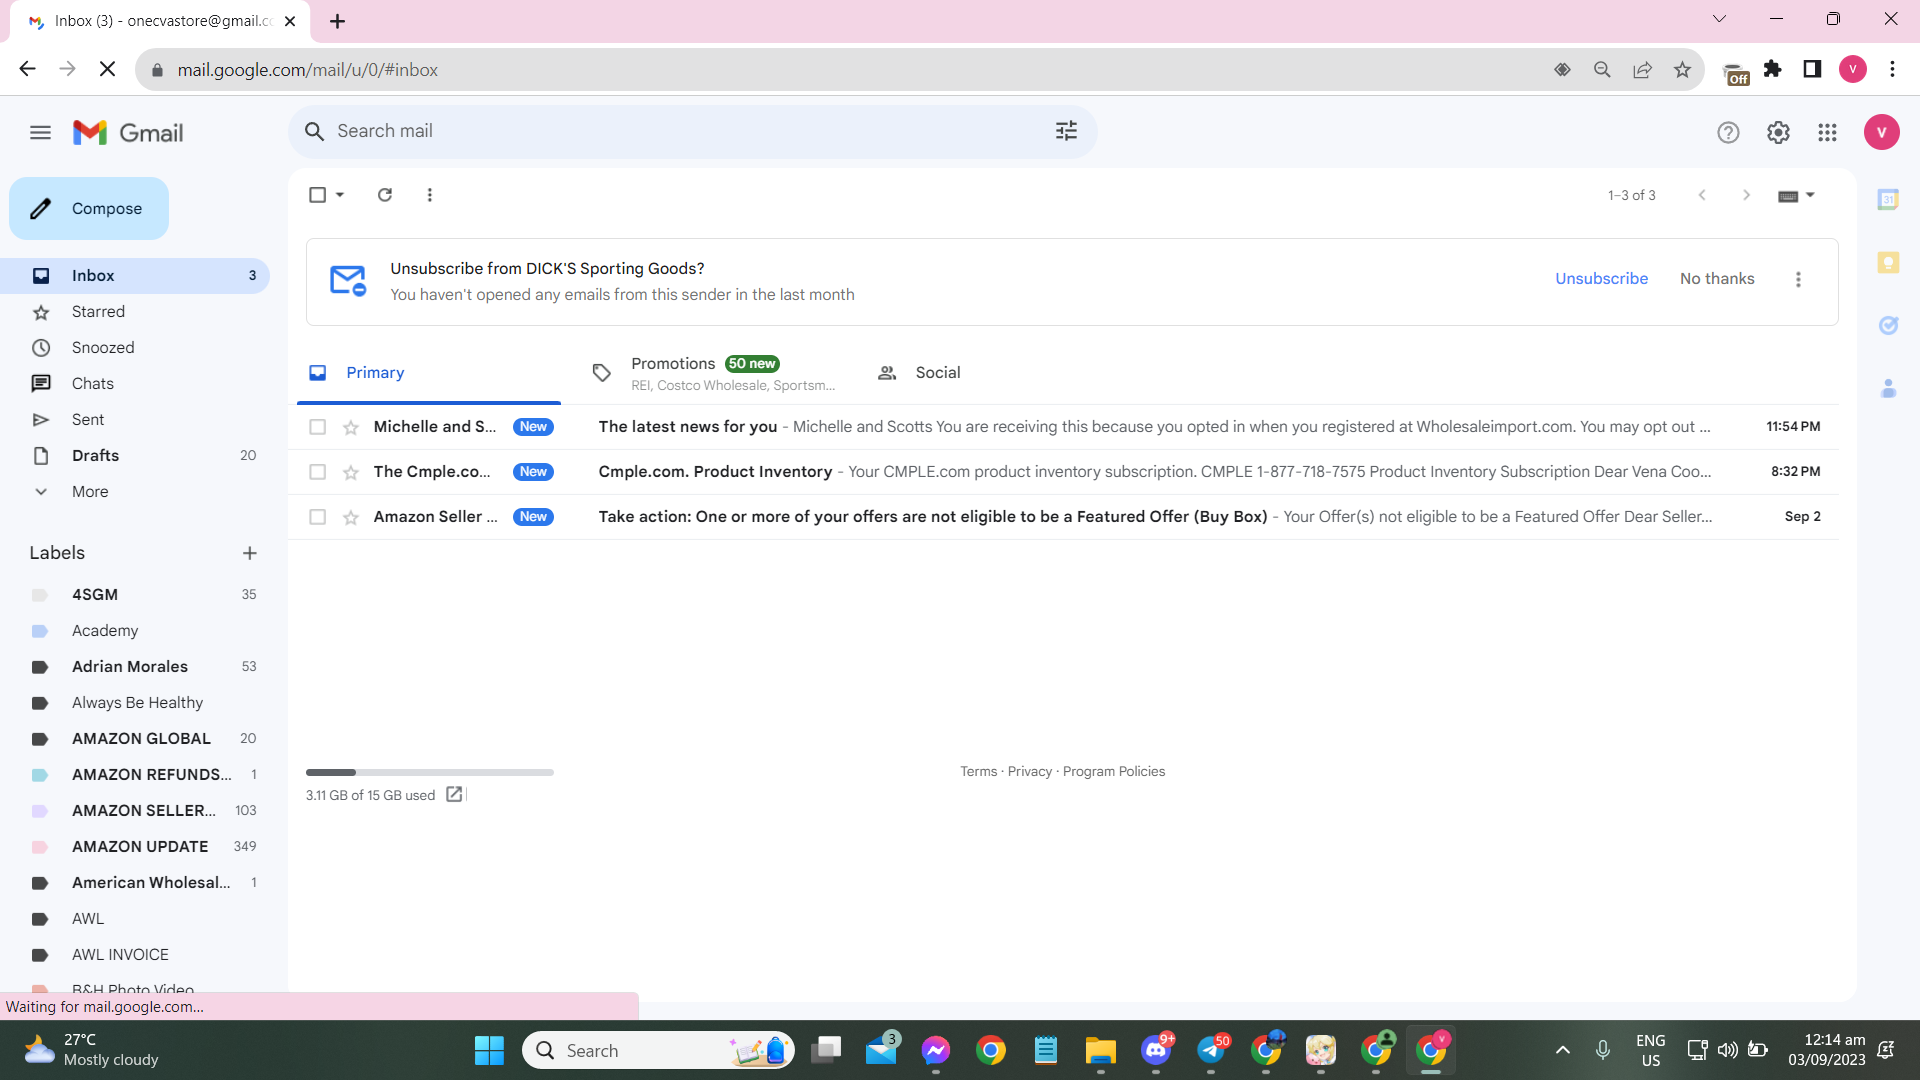
Task: Select the Cmple.com email checkbox
Action: click(317, 472)
